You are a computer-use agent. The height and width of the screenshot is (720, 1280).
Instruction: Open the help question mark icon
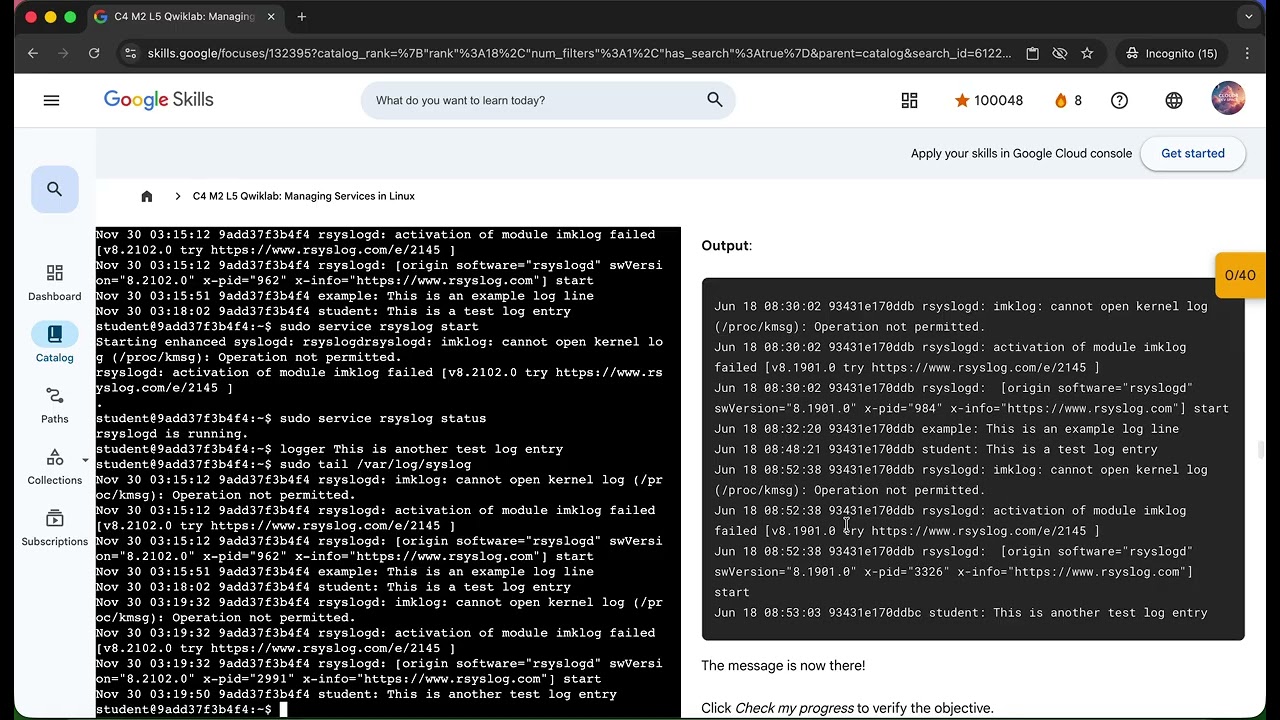[1119, 100]
